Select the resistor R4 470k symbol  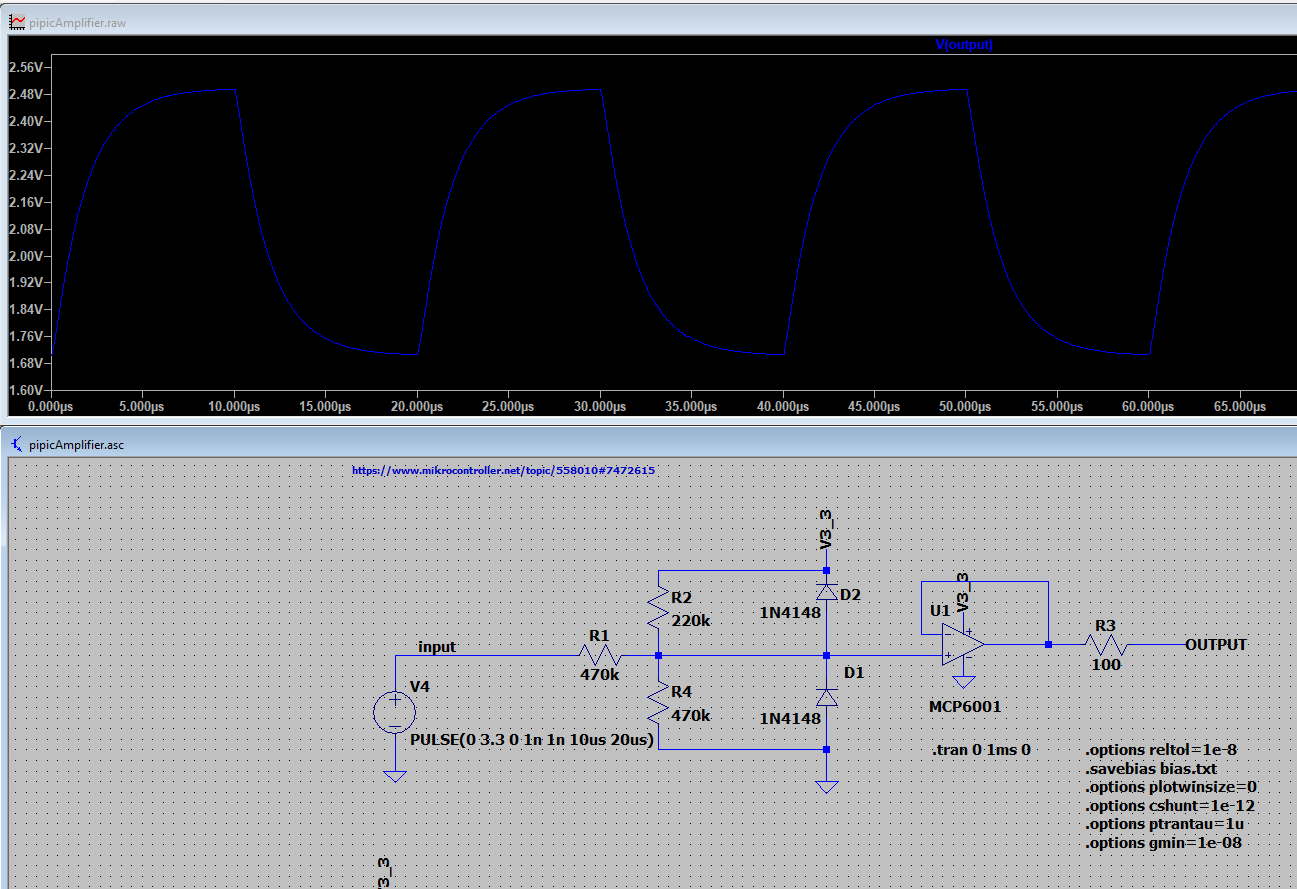click(659, 700)
